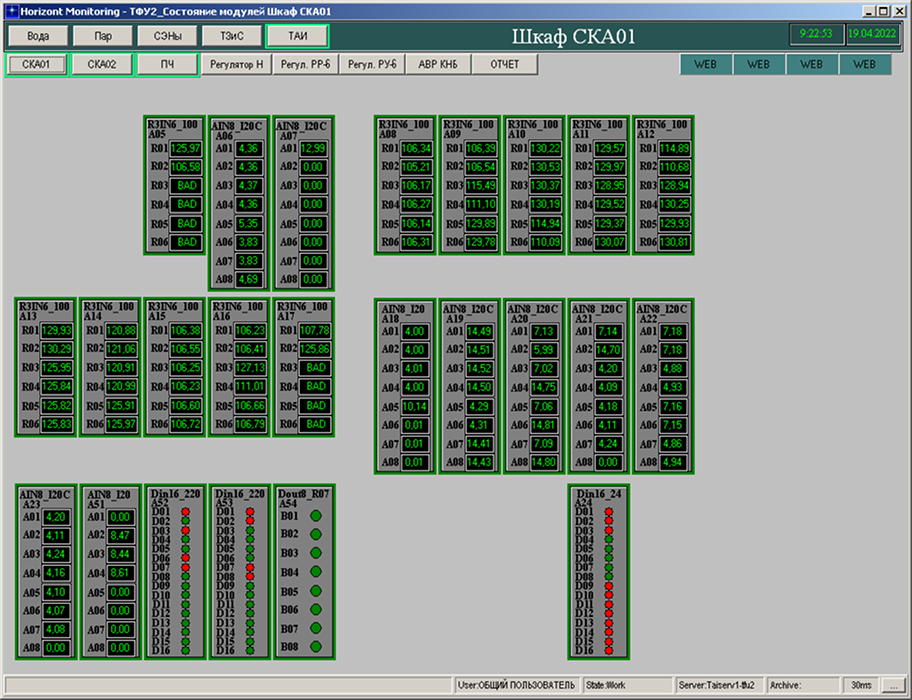Click the B04 indicator in module A54

(316, 572)
